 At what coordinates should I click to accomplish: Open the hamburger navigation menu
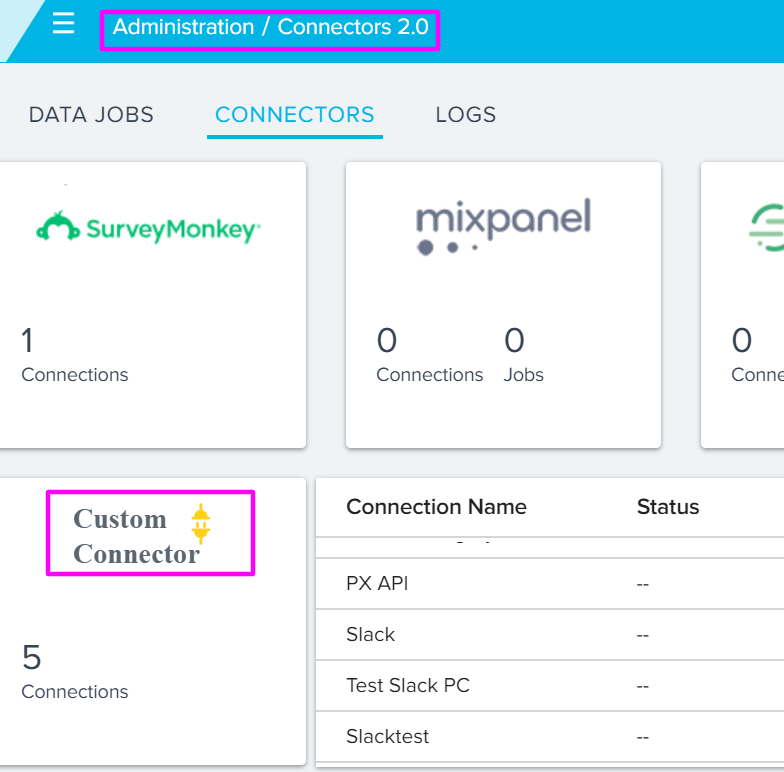[64, 24]
